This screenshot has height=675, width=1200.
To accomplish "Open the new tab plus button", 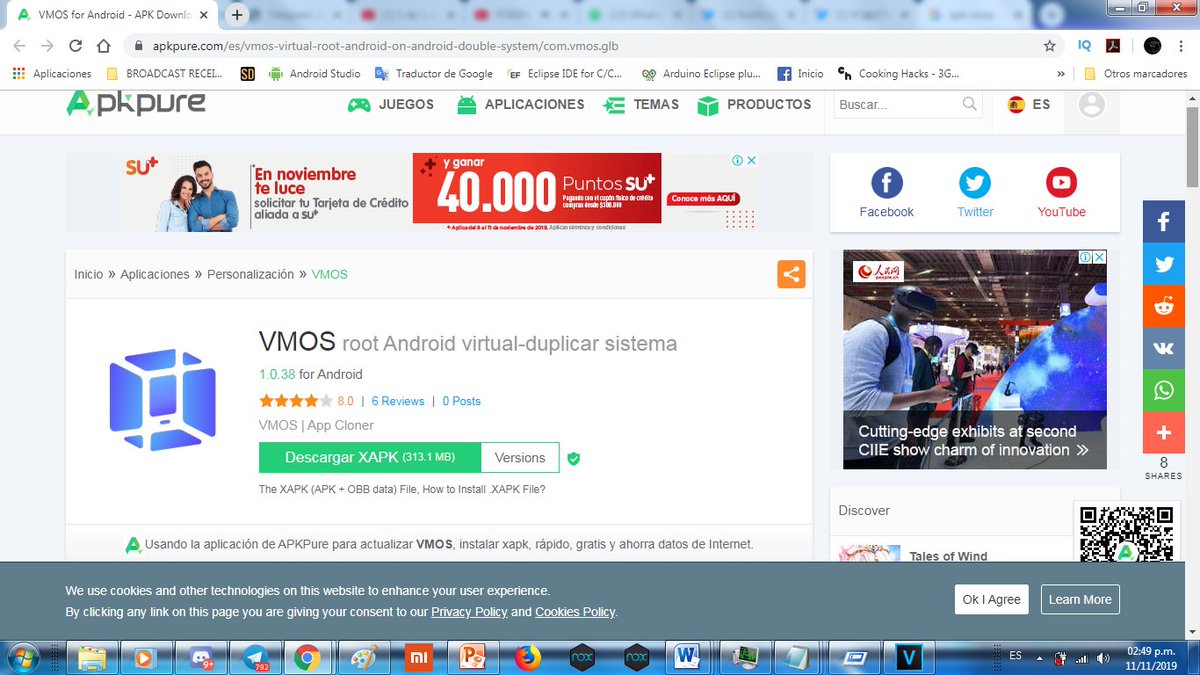I will pos(237,15).
